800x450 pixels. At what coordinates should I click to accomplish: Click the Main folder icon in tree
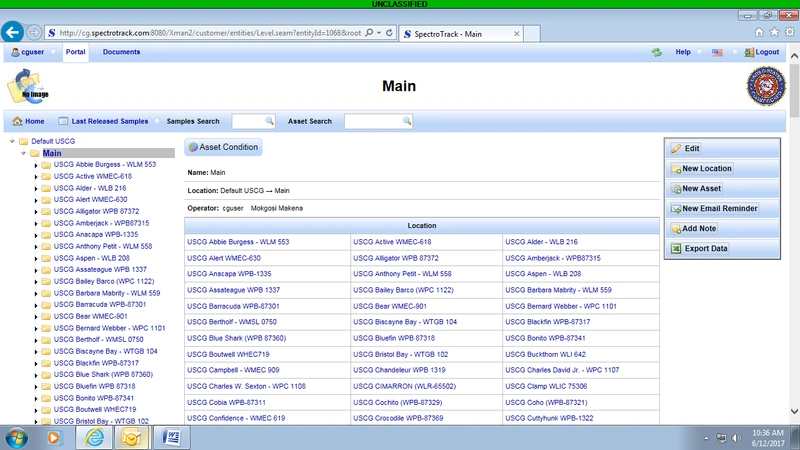pyautogui.click(x=35, y=153)
